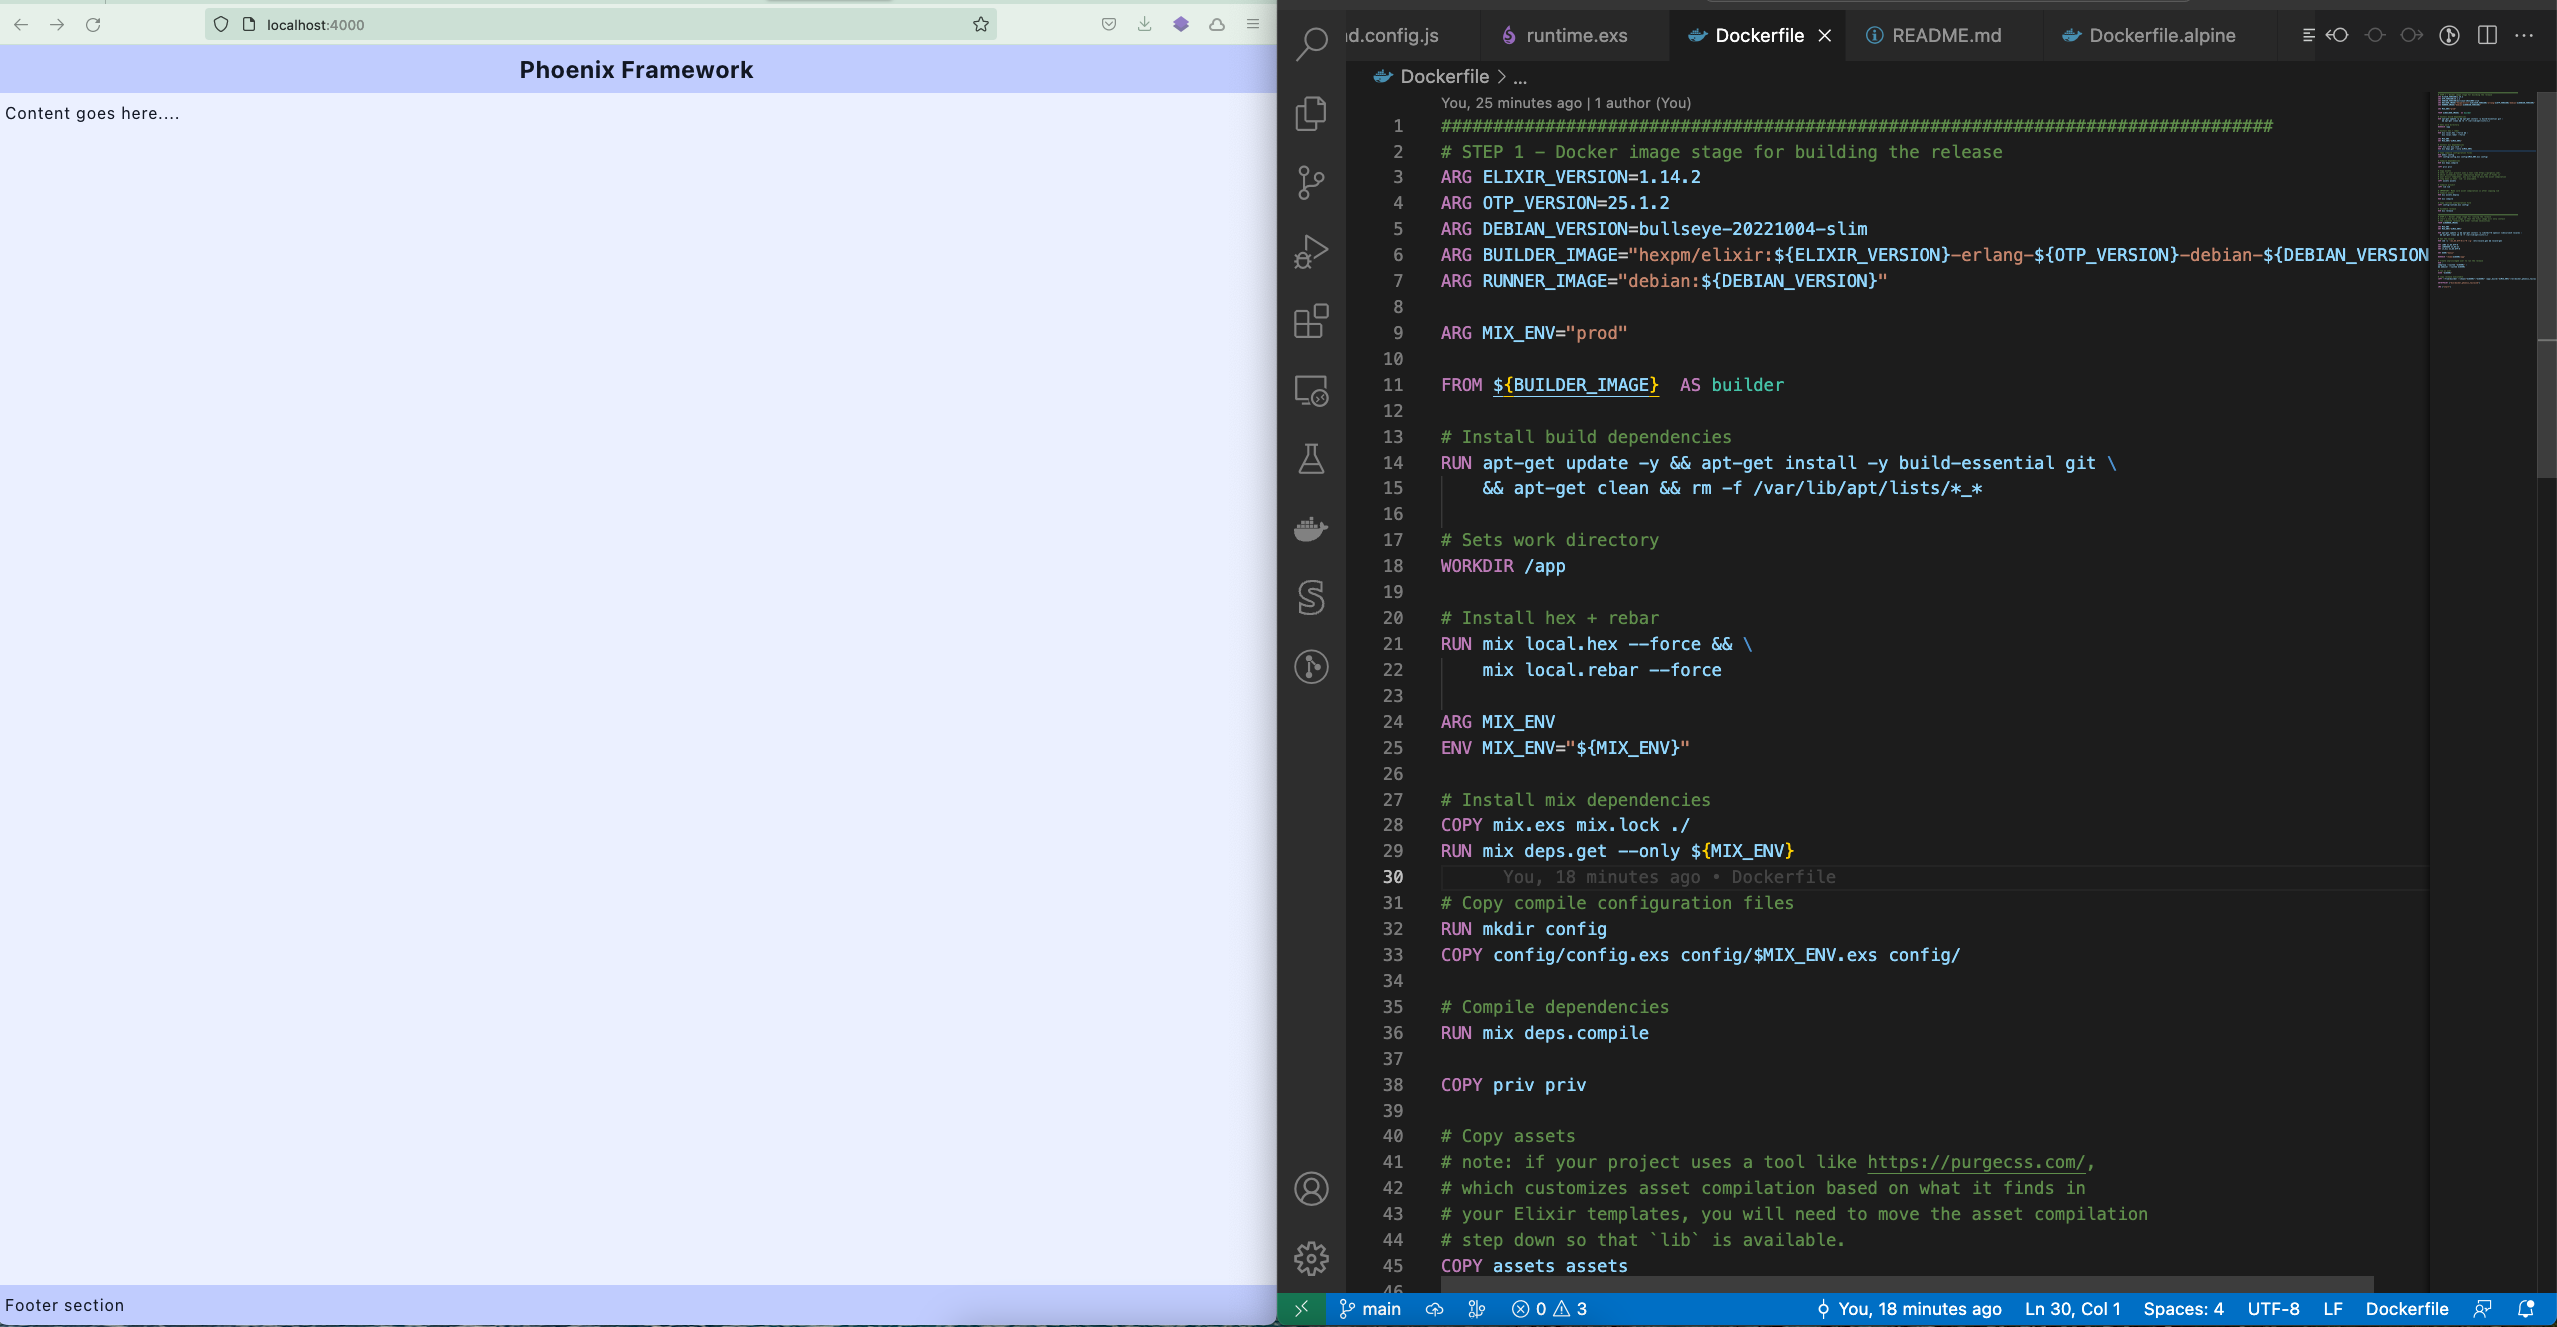Open the Source Control view

click(x=1311, y=182)
